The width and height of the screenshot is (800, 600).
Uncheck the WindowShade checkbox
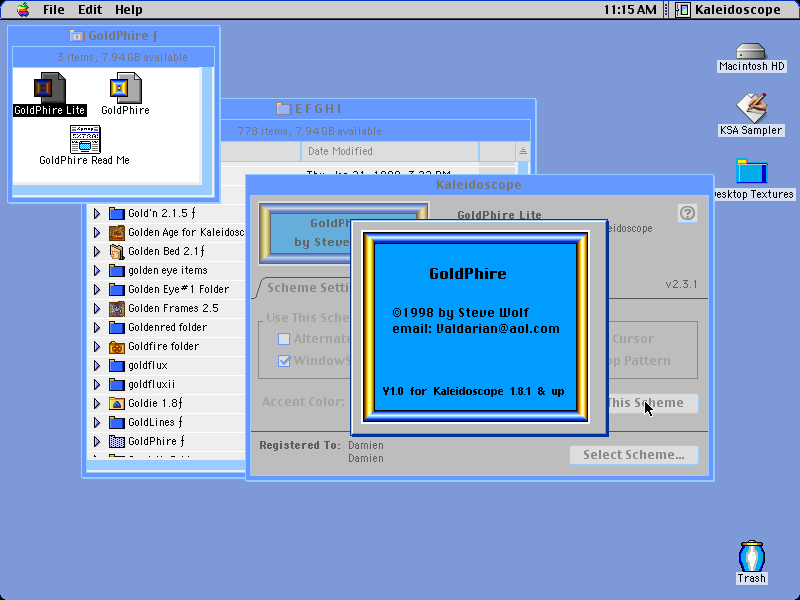(284, 361)
